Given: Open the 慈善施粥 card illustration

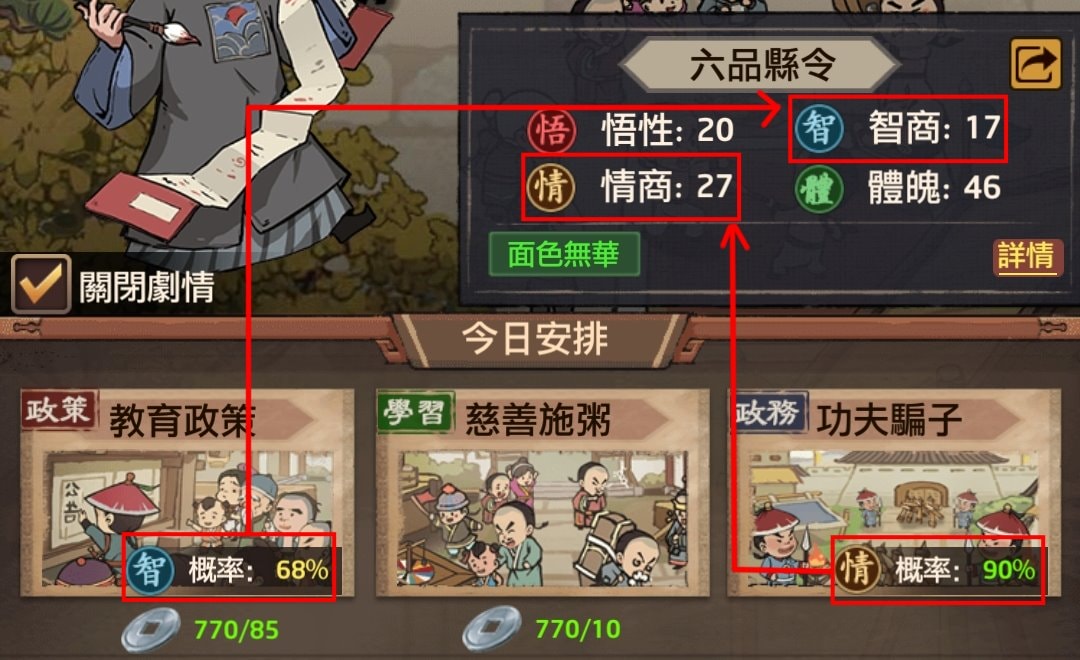Looking at the screenshot, I should pos(542,519).
